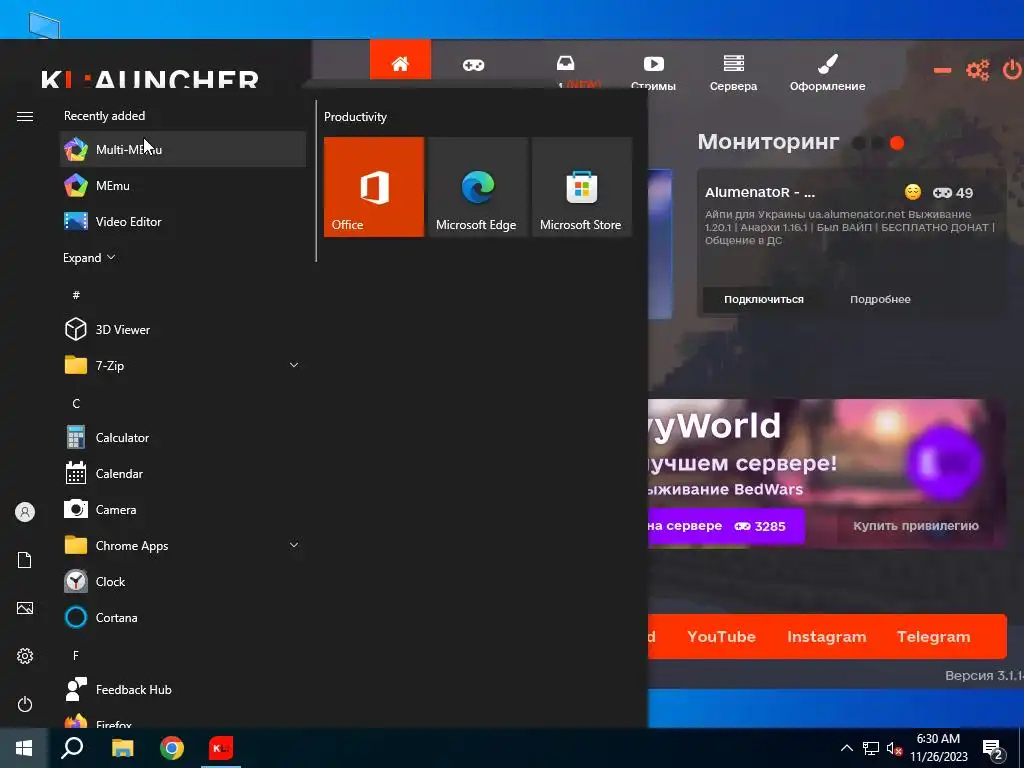Open the Telegram link in KLauncher
The width and height of the screenshot is (1024, 768).
[x=933, y=637]
